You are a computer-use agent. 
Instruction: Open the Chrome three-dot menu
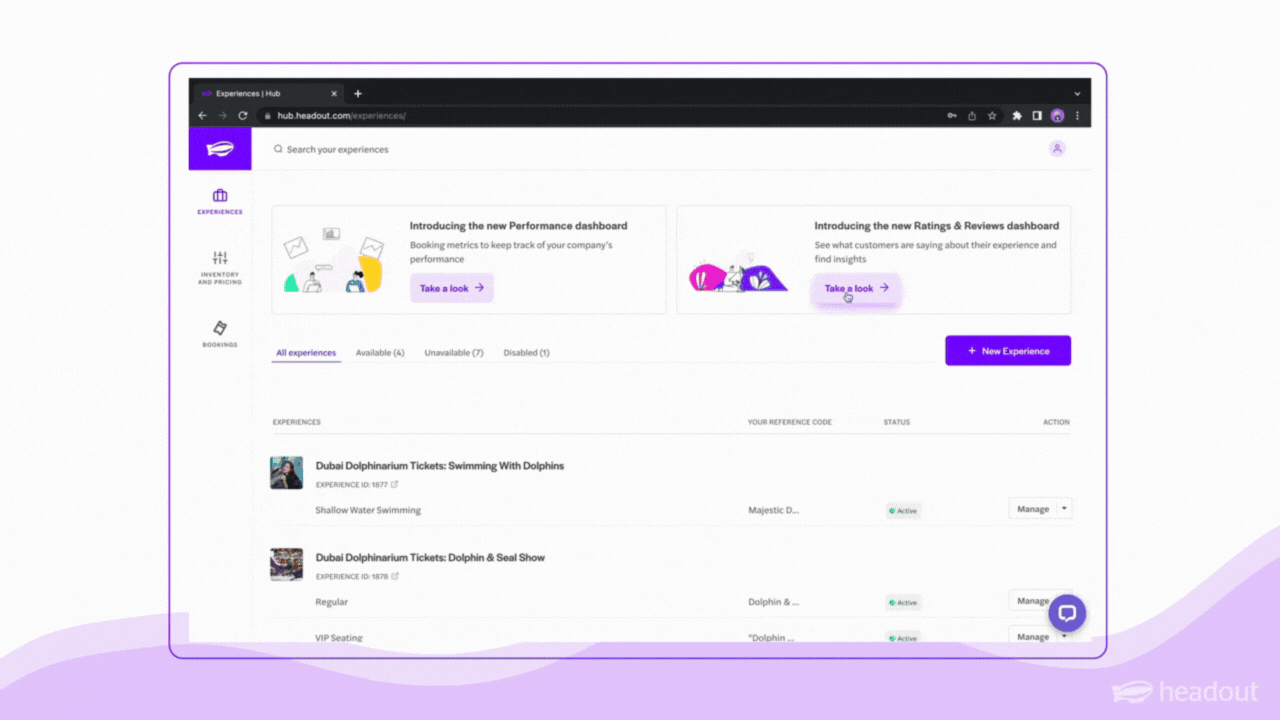(1077, 116)
